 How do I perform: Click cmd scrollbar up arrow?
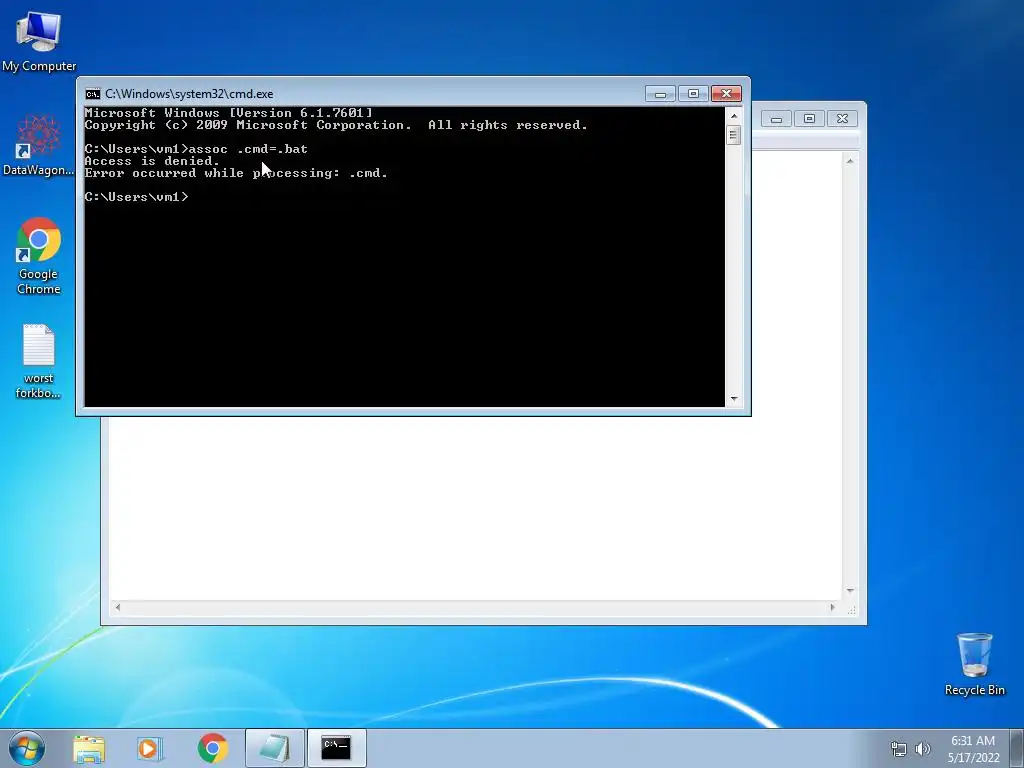tap(734, 116)
